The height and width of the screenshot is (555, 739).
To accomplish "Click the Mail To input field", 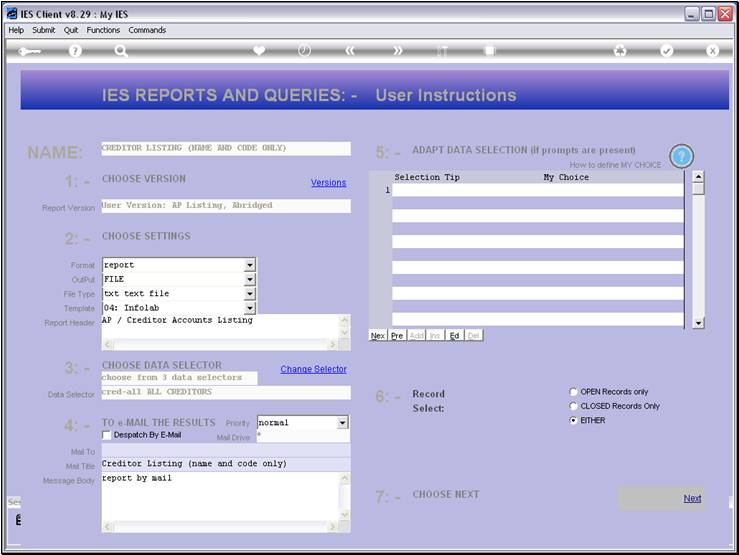I will click(226, 450).
